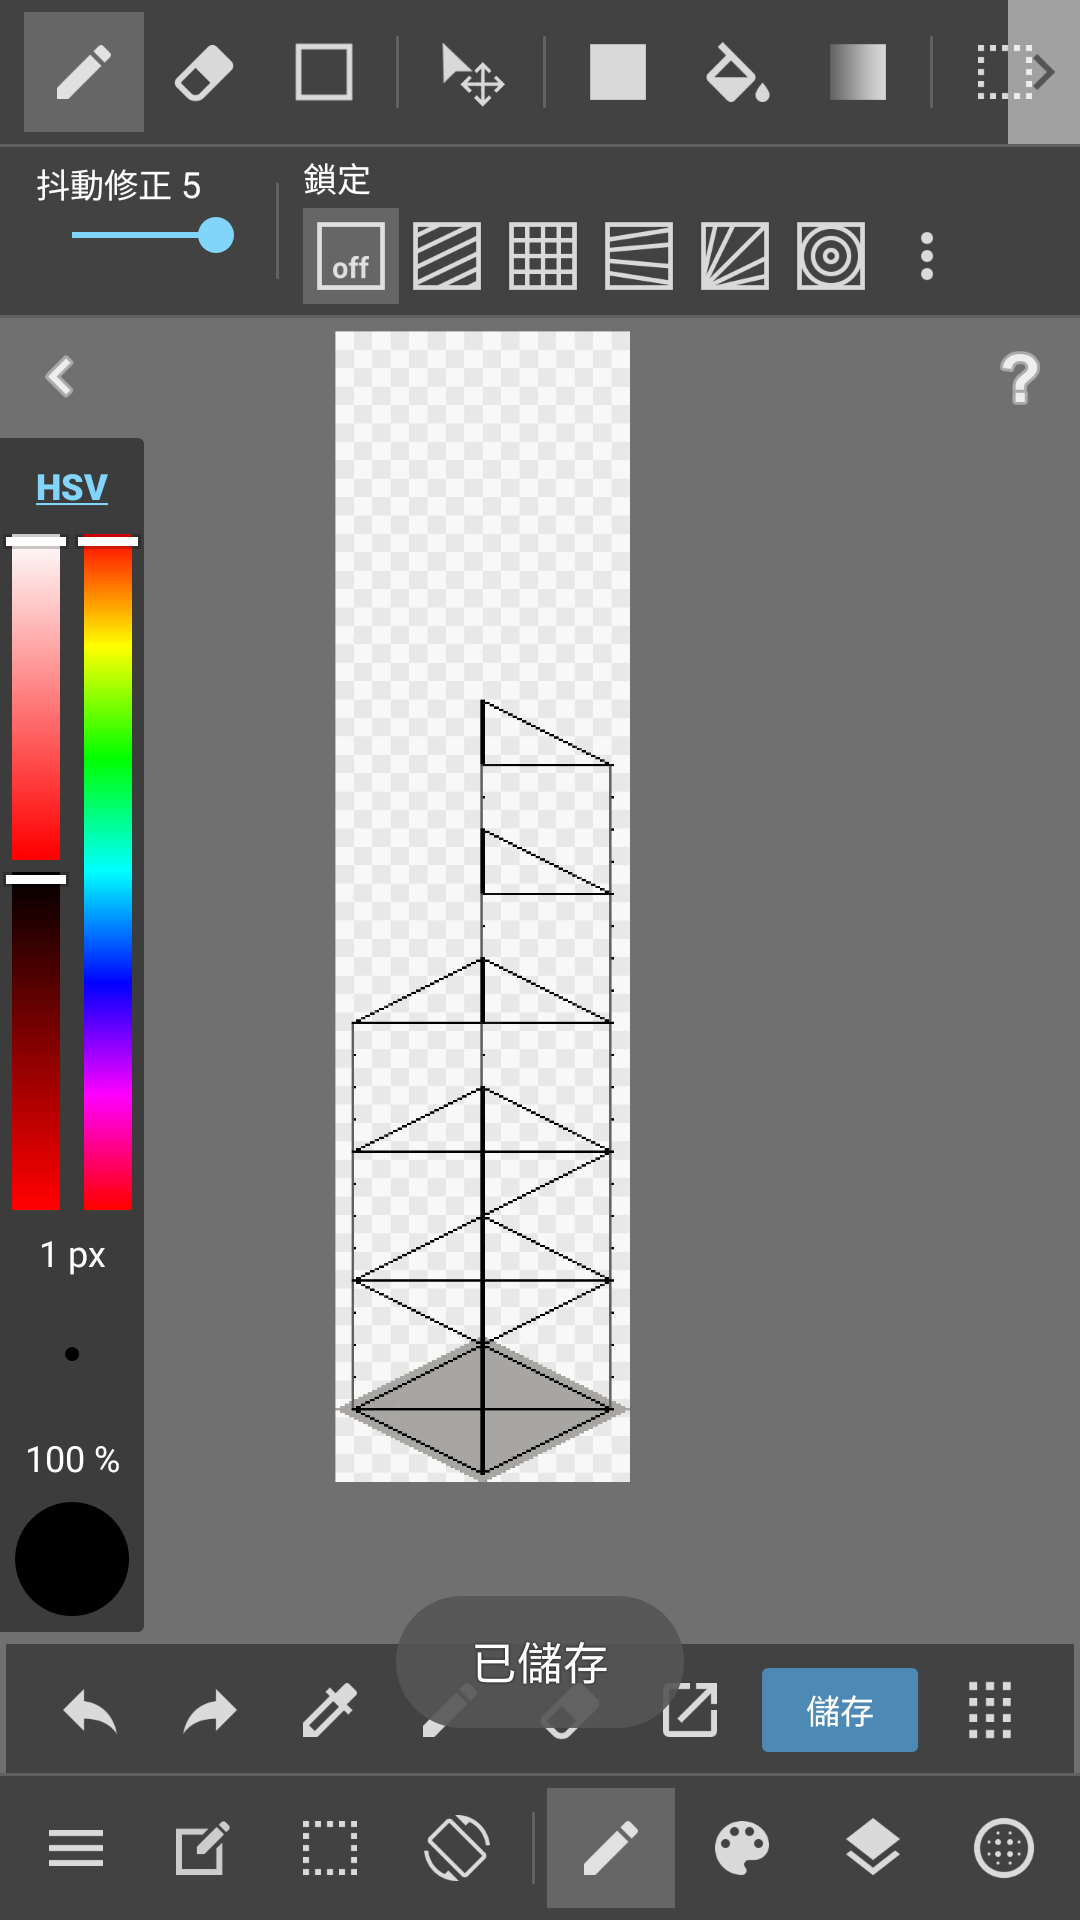Collapse the side color panel with chevron
This screenshot has width=1080, height=1920.
(60, 377)
